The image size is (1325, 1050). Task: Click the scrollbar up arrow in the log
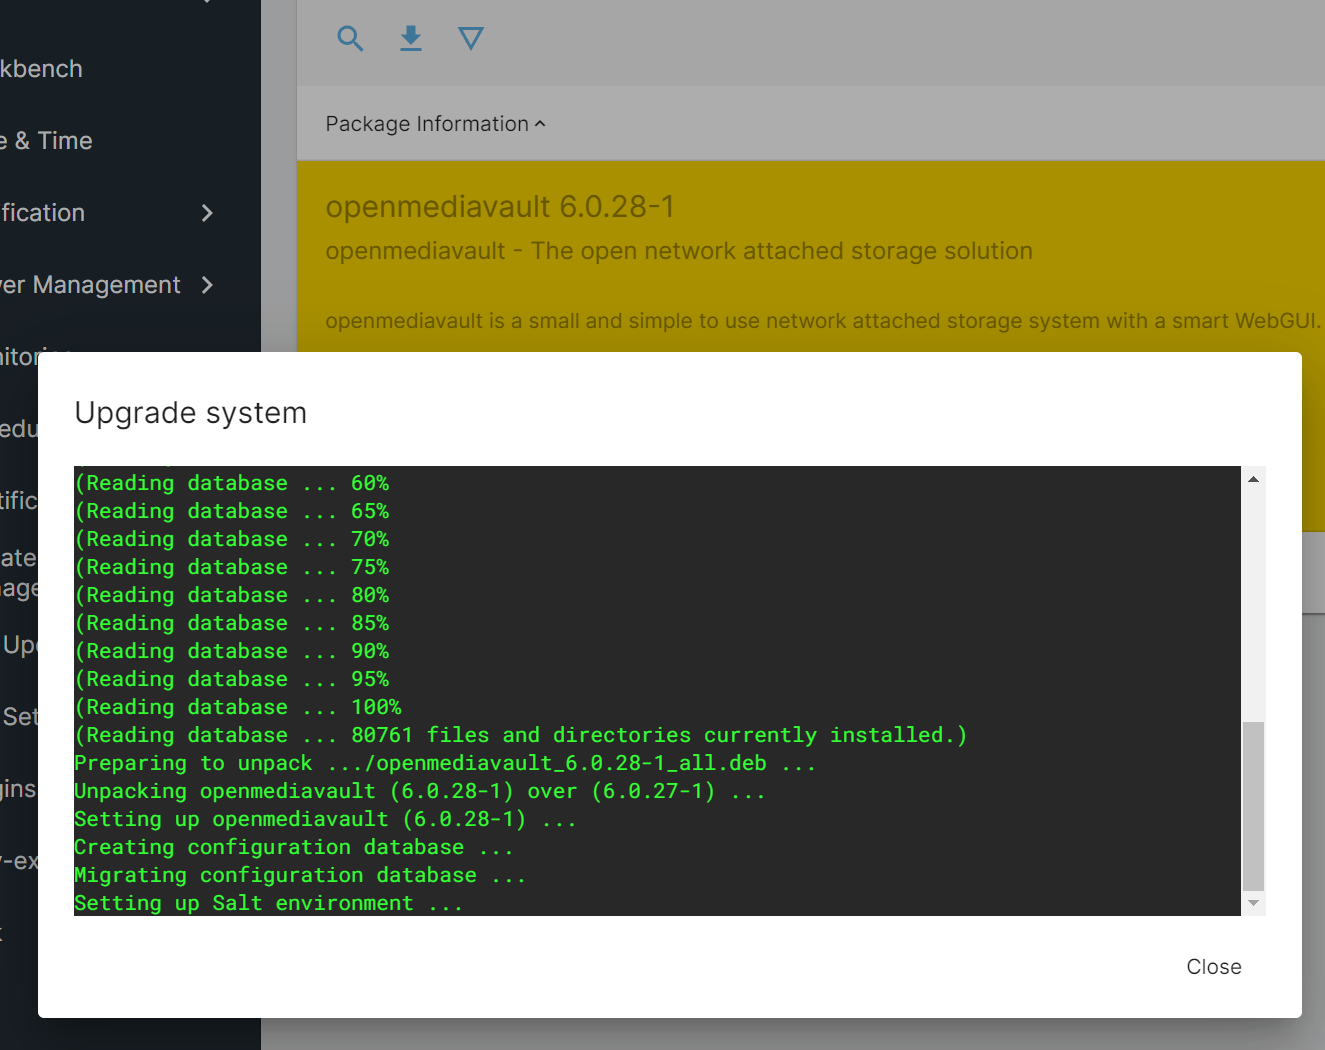(x=1252, y=478)
